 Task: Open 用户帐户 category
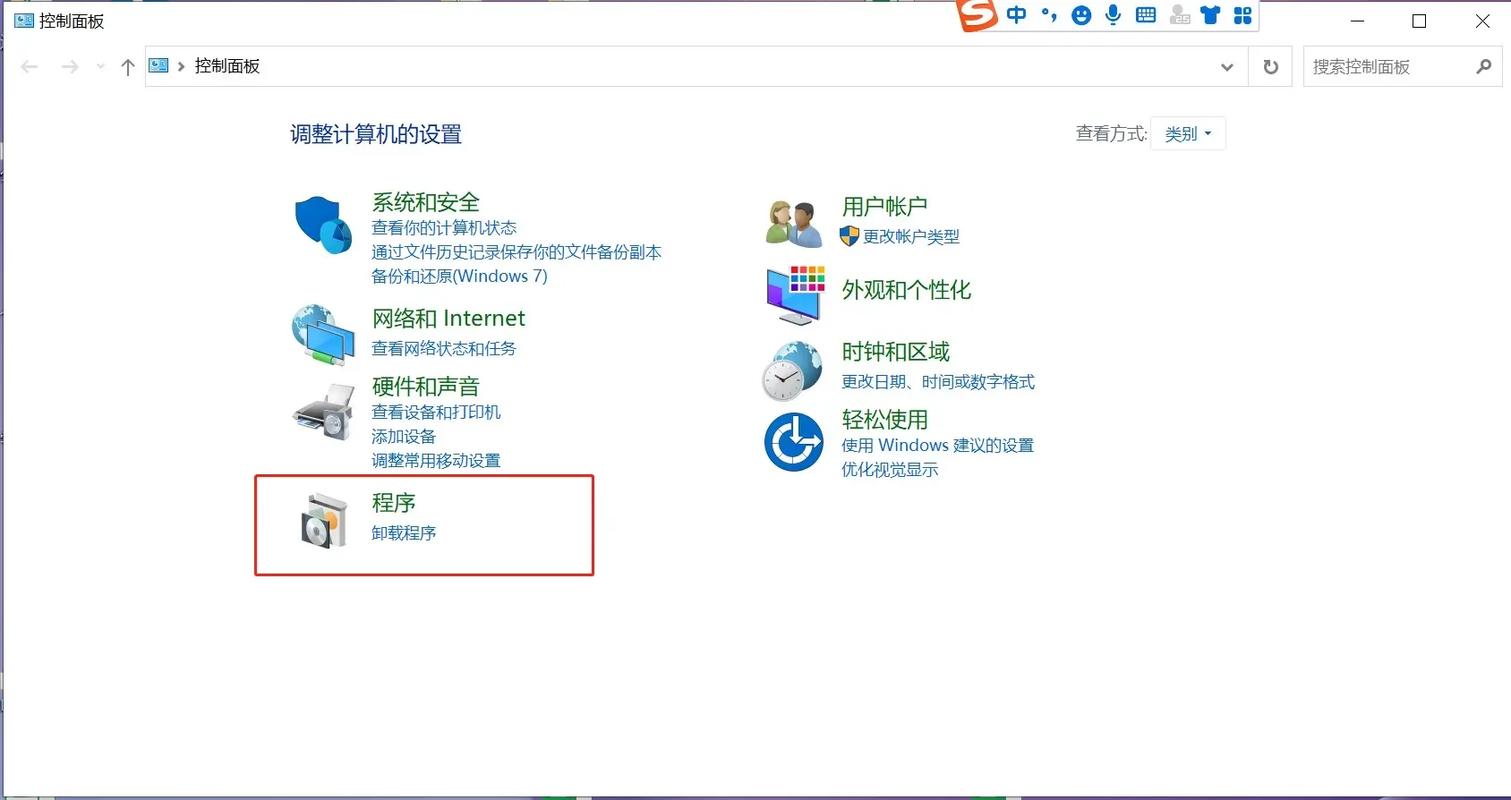coord(884,206)
